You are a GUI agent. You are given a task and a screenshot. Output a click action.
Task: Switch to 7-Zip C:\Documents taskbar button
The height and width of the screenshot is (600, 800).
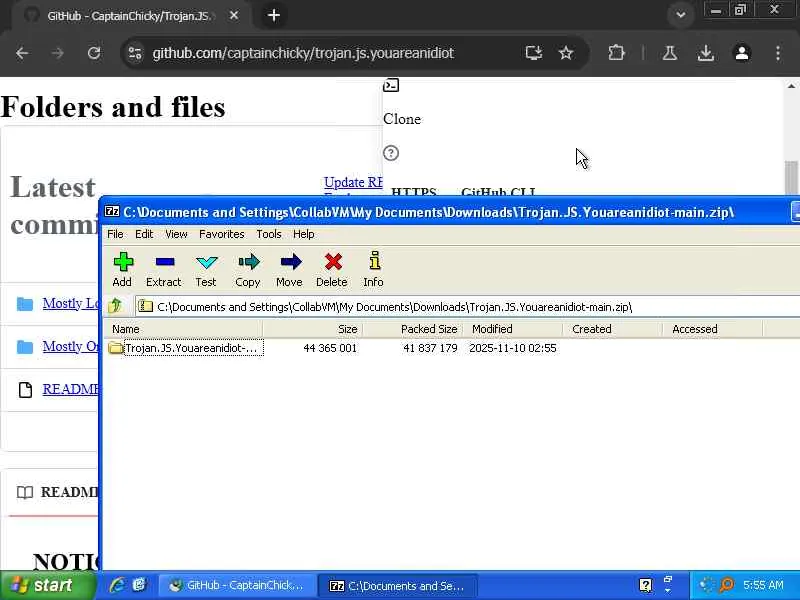coord(397,586)
